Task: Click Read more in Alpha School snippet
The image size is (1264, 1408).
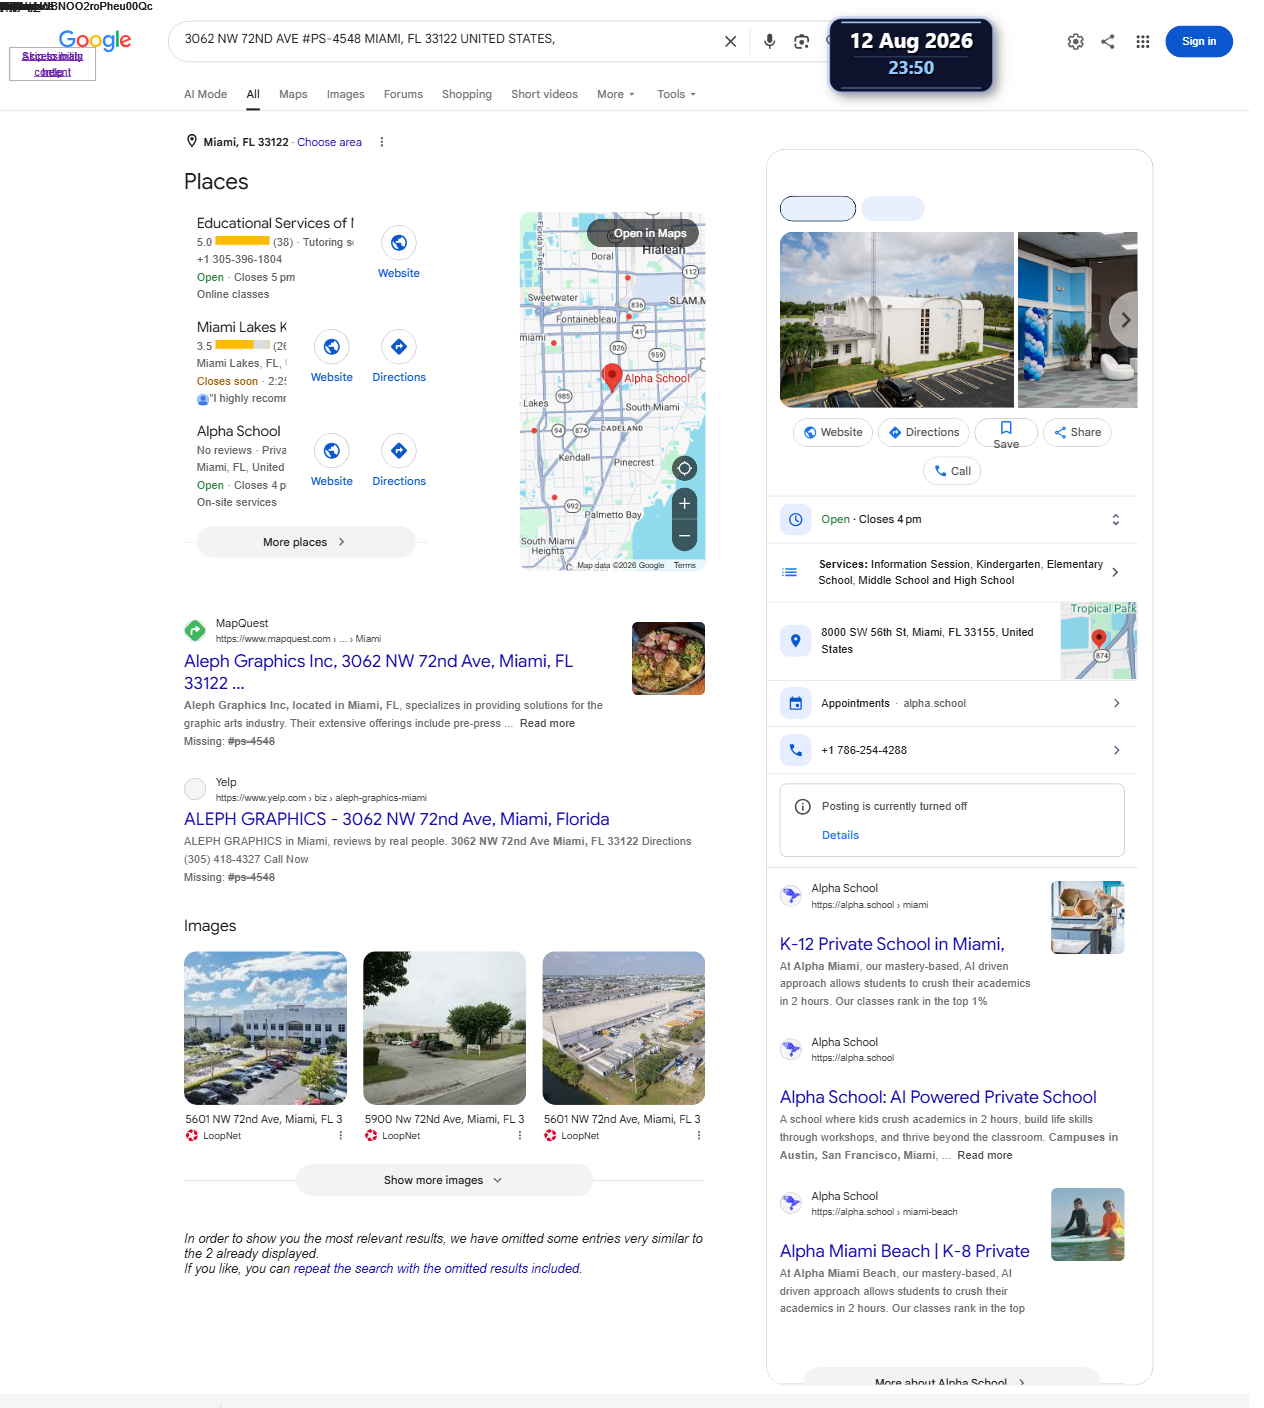Action: point(984,1155)
